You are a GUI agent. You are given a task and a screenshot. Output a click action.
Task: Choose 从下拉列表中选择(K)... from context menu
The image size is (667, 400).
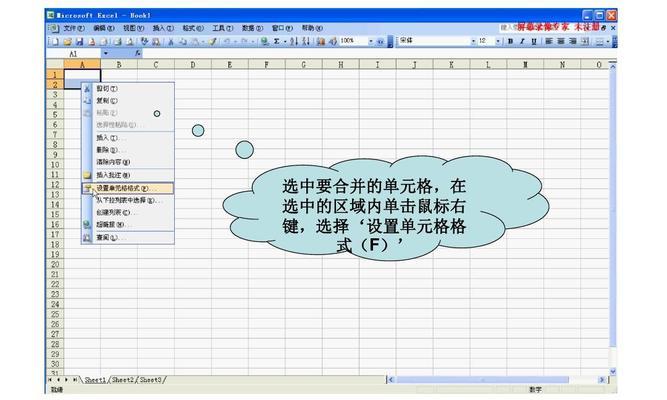(x=128, y=200)
